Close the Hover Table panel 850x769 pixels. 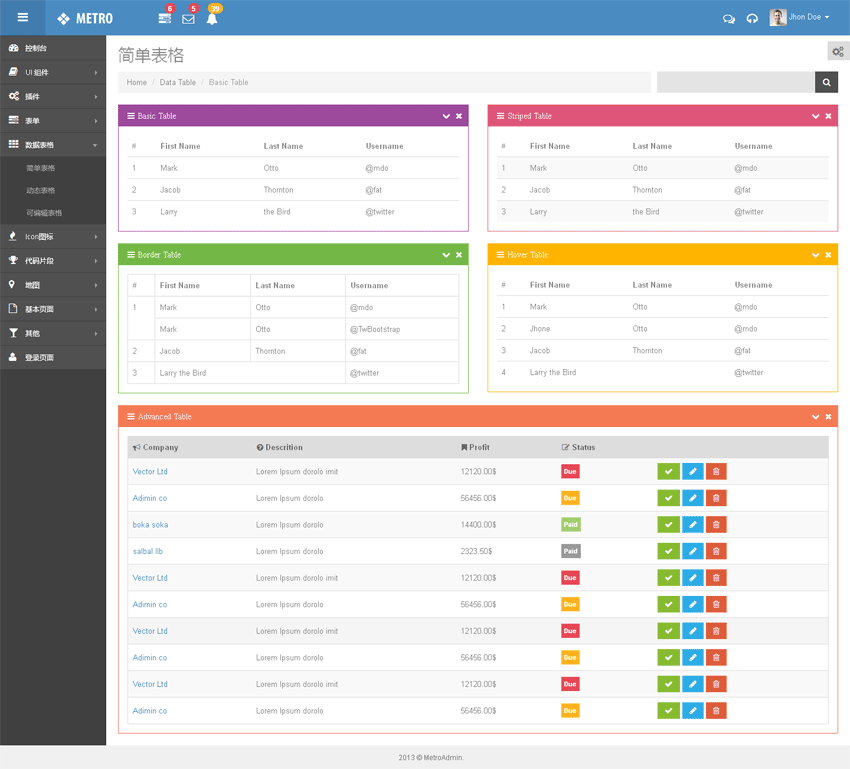(828, 255)
